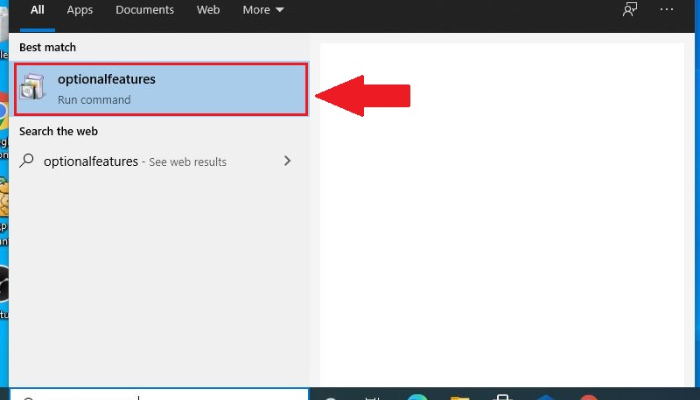Switch to the All search tab

(38, 10)
